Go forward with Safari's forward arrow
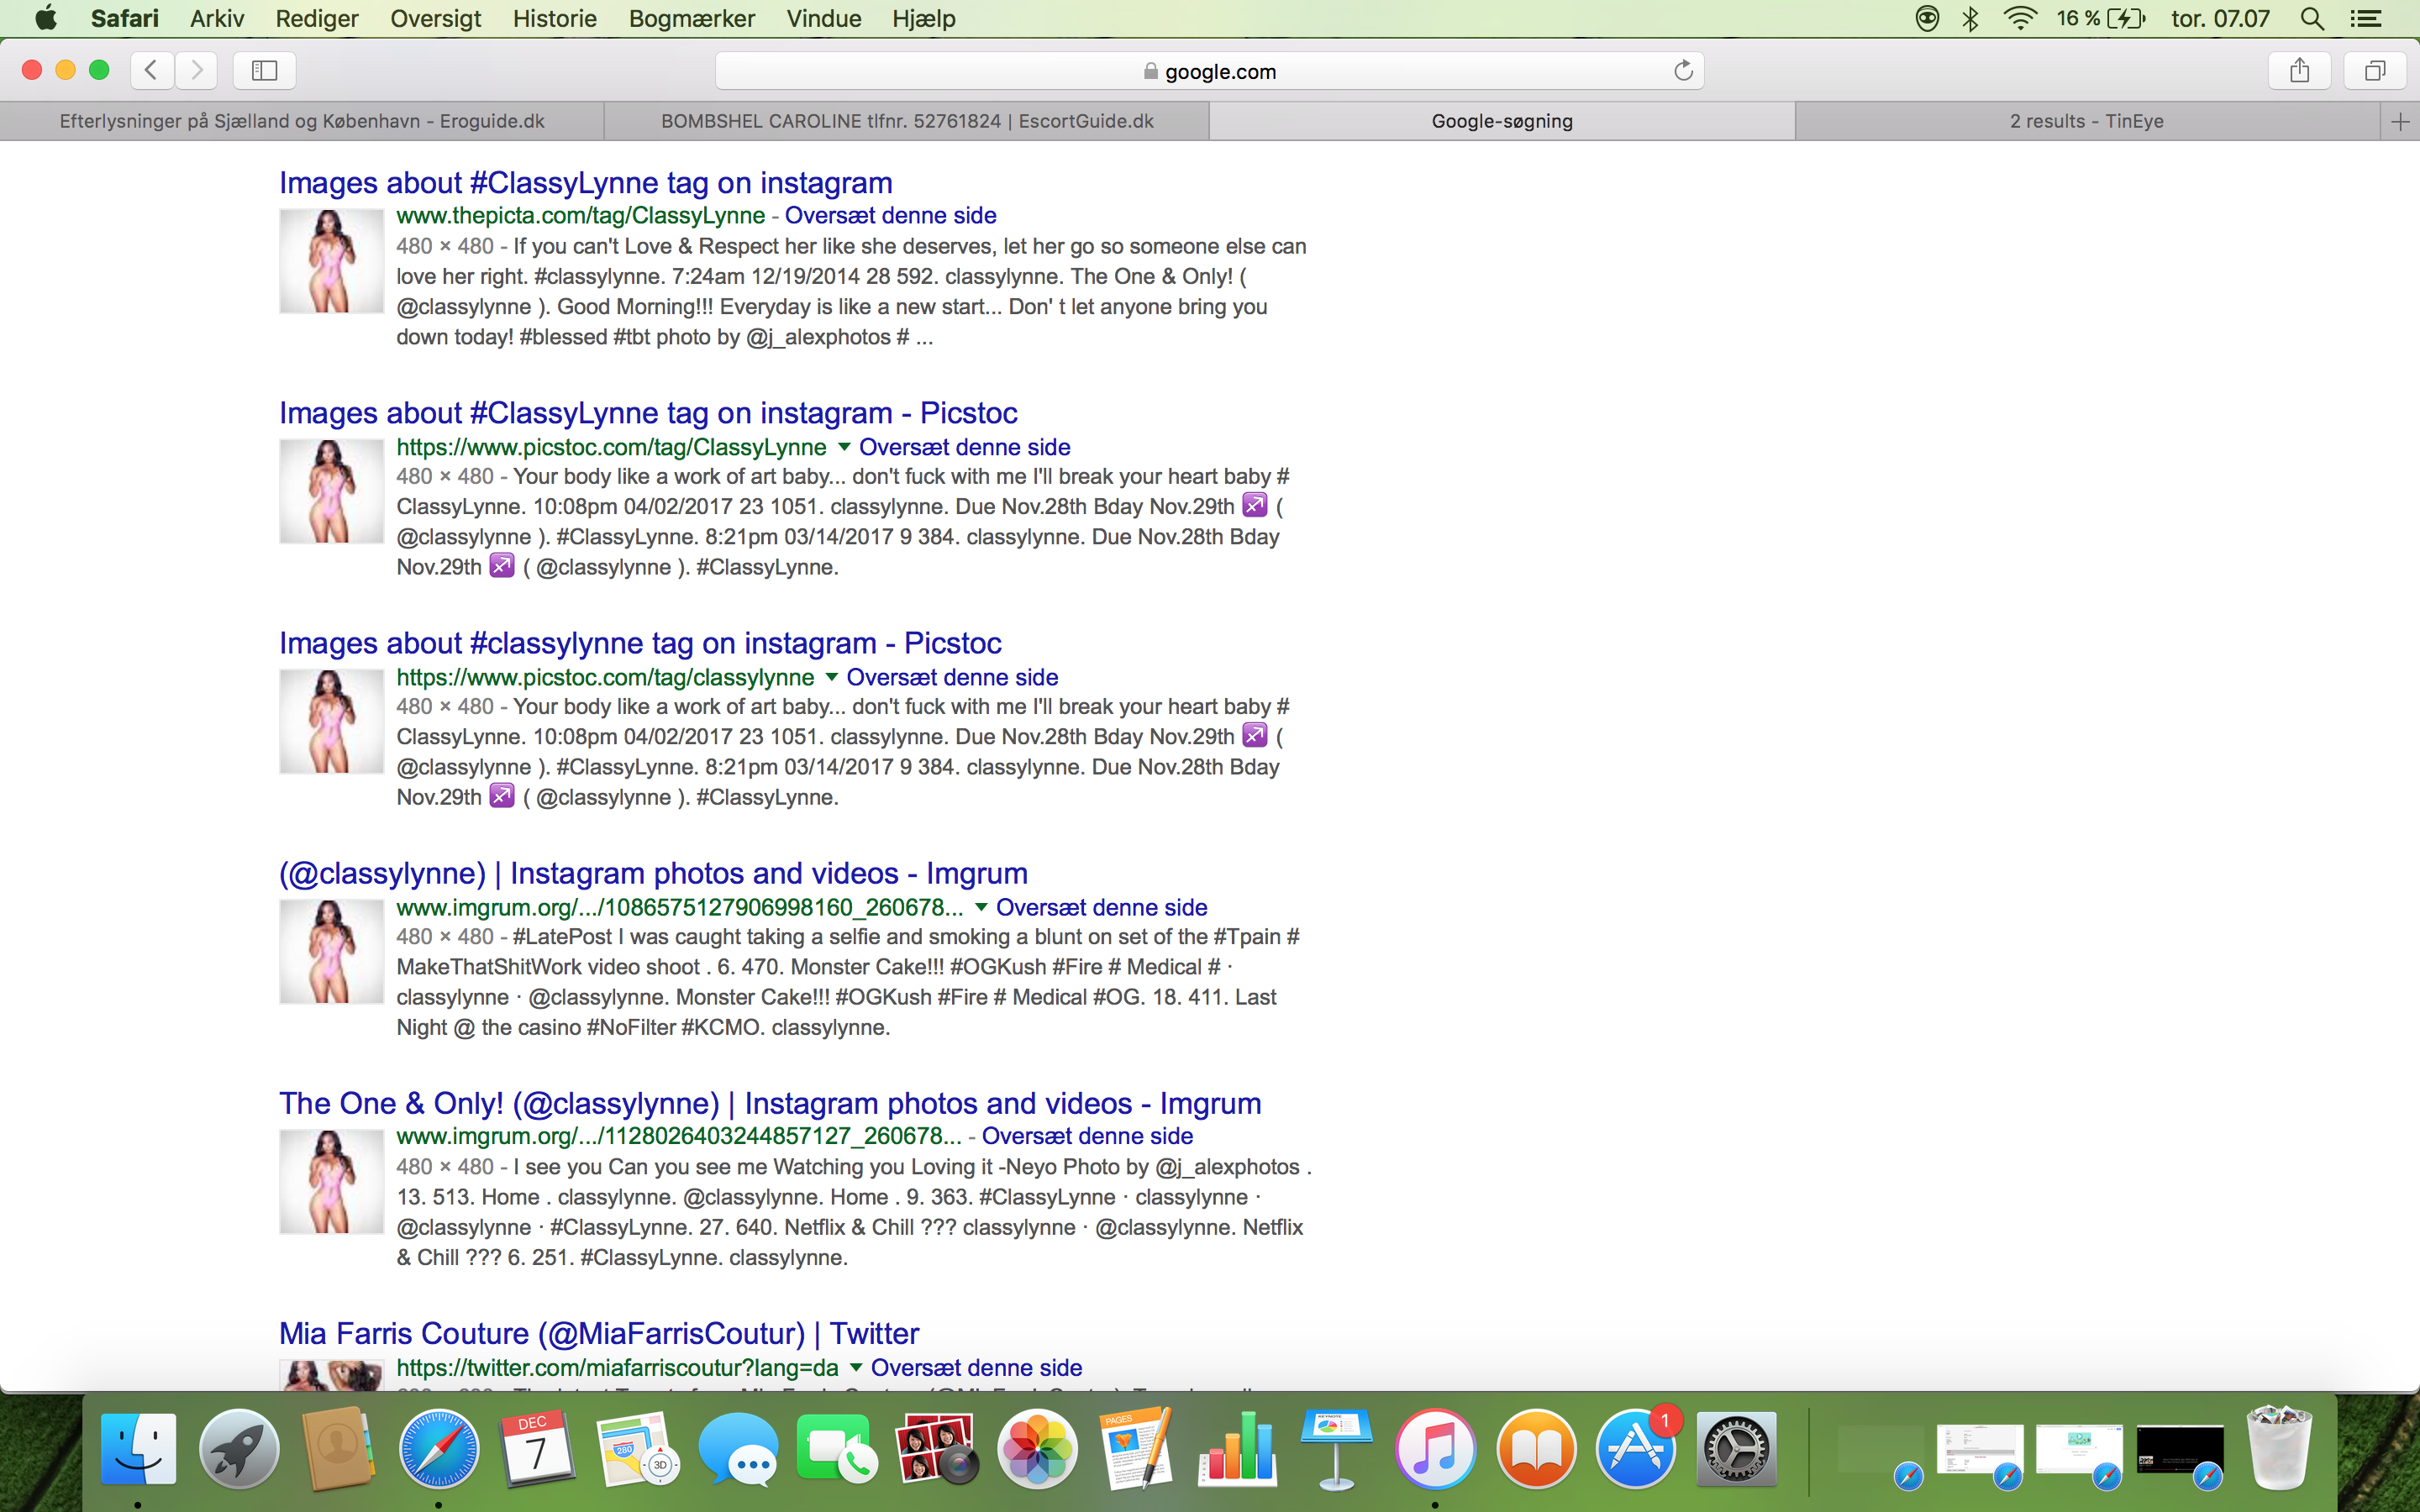The width and height of the screenshot is (2420, 1512). tap(197, 70)
